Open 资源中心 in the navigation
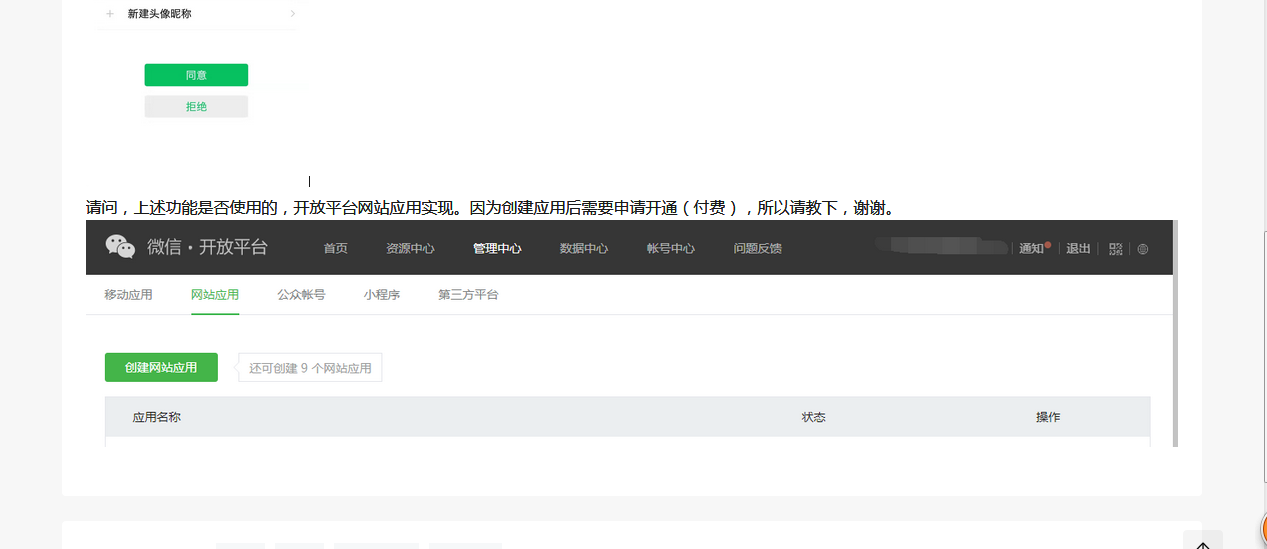 tap(410, 249)
